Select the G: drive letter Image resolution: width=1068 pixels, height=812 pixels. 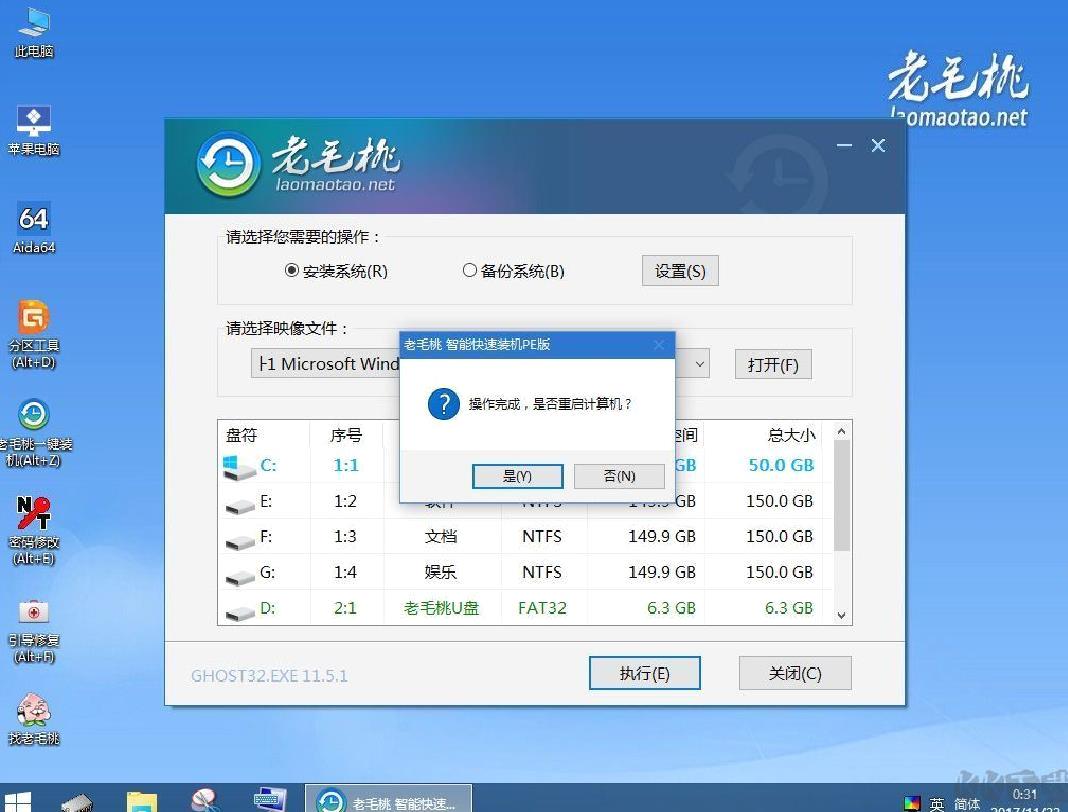point(268,572)
